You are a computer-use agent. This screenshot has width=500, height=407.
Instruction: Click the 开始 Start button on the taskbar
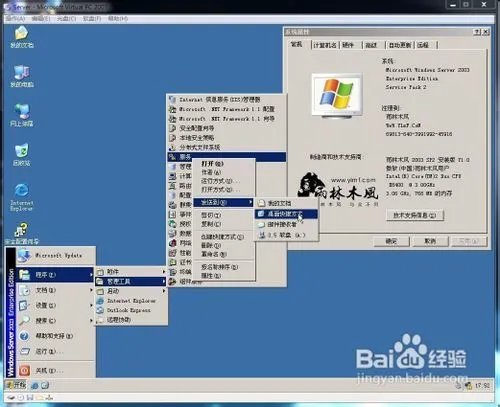16,385
